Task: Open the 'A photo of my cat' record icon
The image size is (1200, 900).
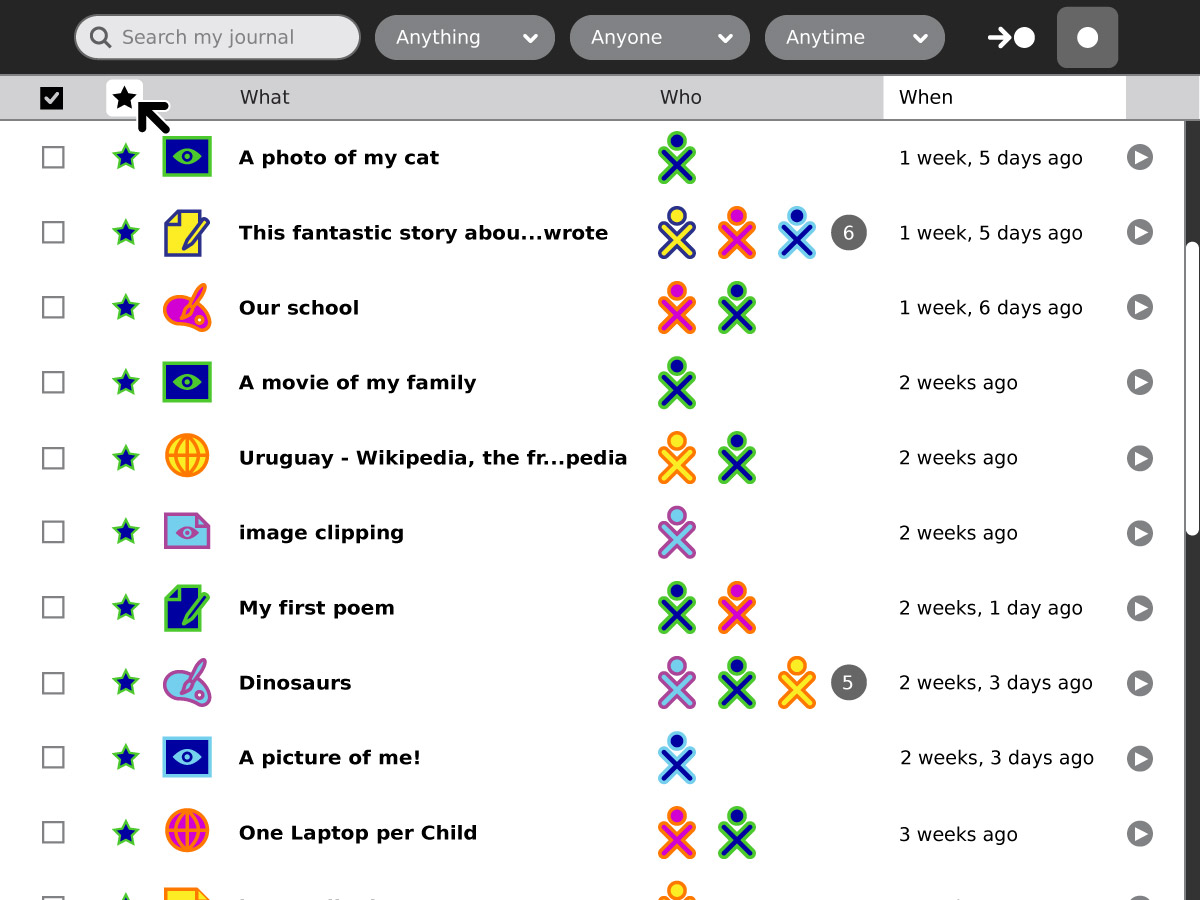Action: [187, 158]
